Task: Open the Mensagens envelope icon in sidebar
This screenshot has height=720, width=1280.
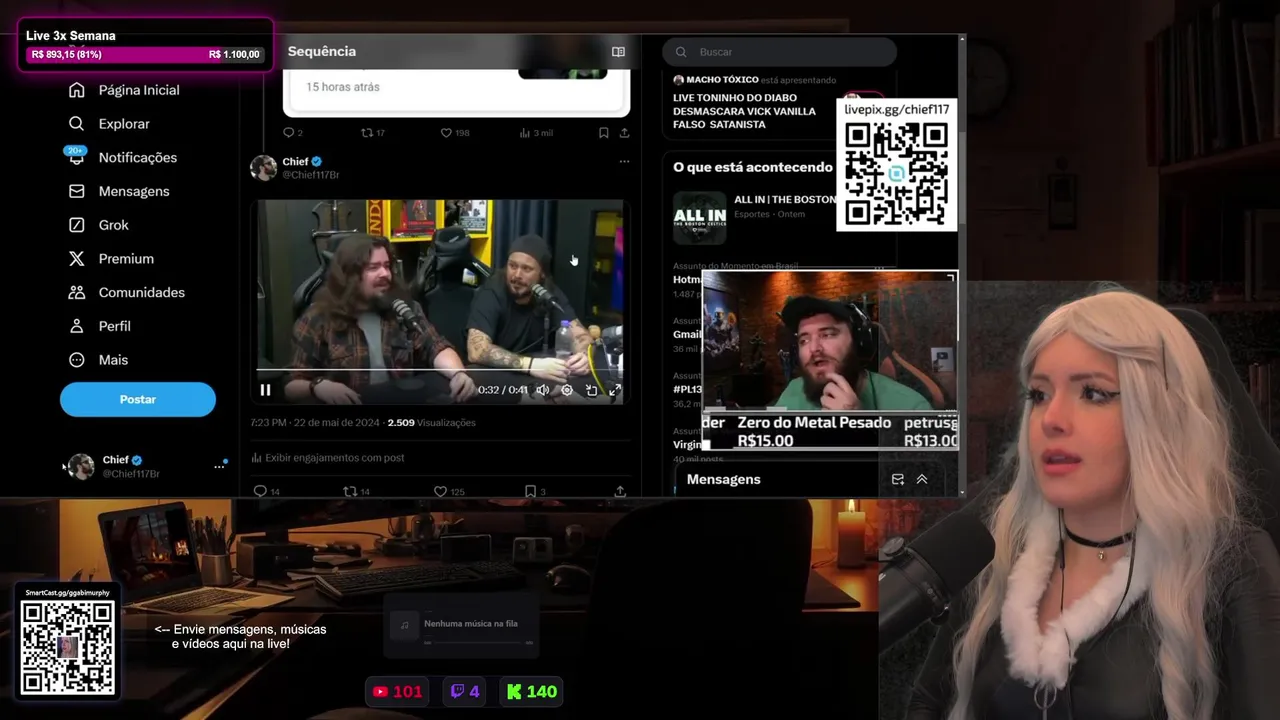Action: click(x=77, y=191)
